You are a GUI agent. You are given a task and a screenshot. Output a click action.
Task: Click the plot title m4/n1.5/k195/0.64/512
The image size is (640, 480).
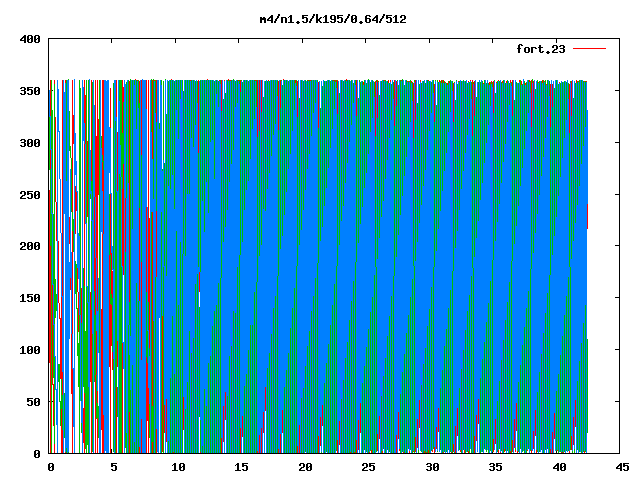[333, 20]
